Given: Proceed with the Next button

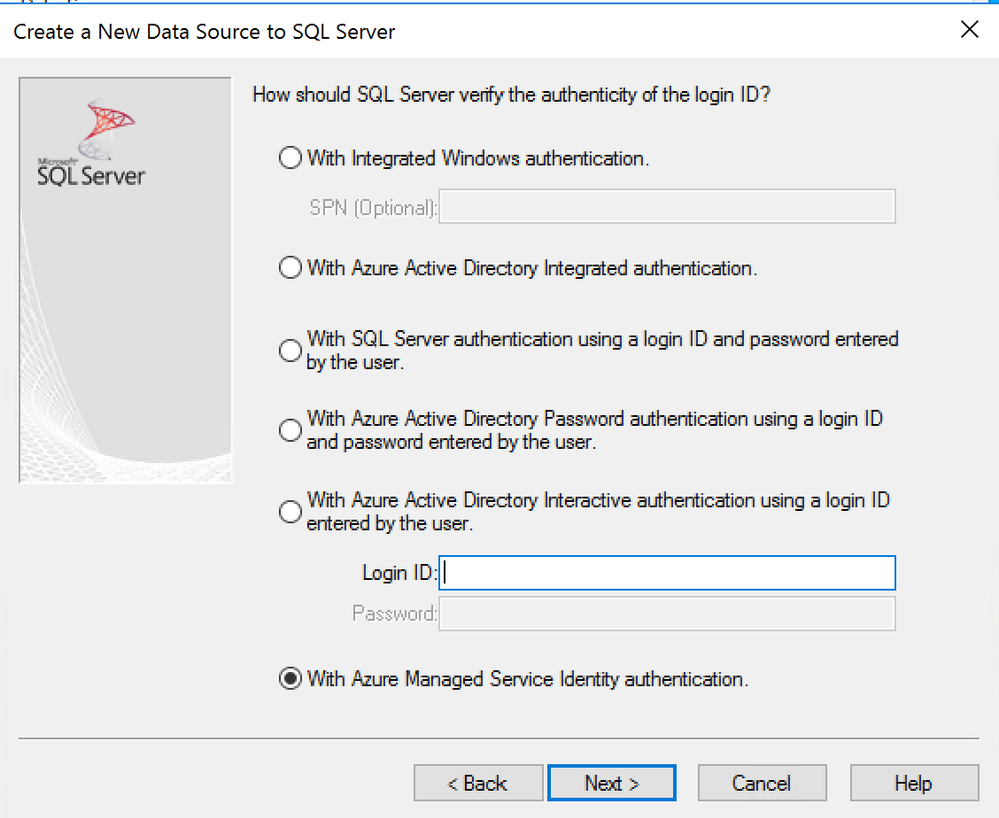Looking at the screenshot, I should point(612,783).
